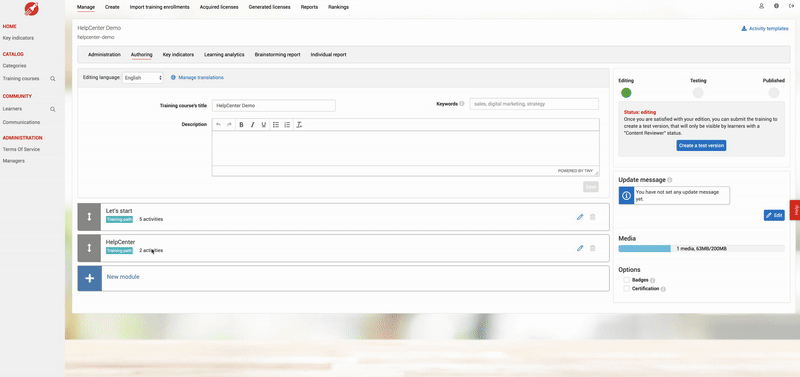800x377 pixels.
Task: Click the blue plus icon for New module
Action: click(90, 278)
